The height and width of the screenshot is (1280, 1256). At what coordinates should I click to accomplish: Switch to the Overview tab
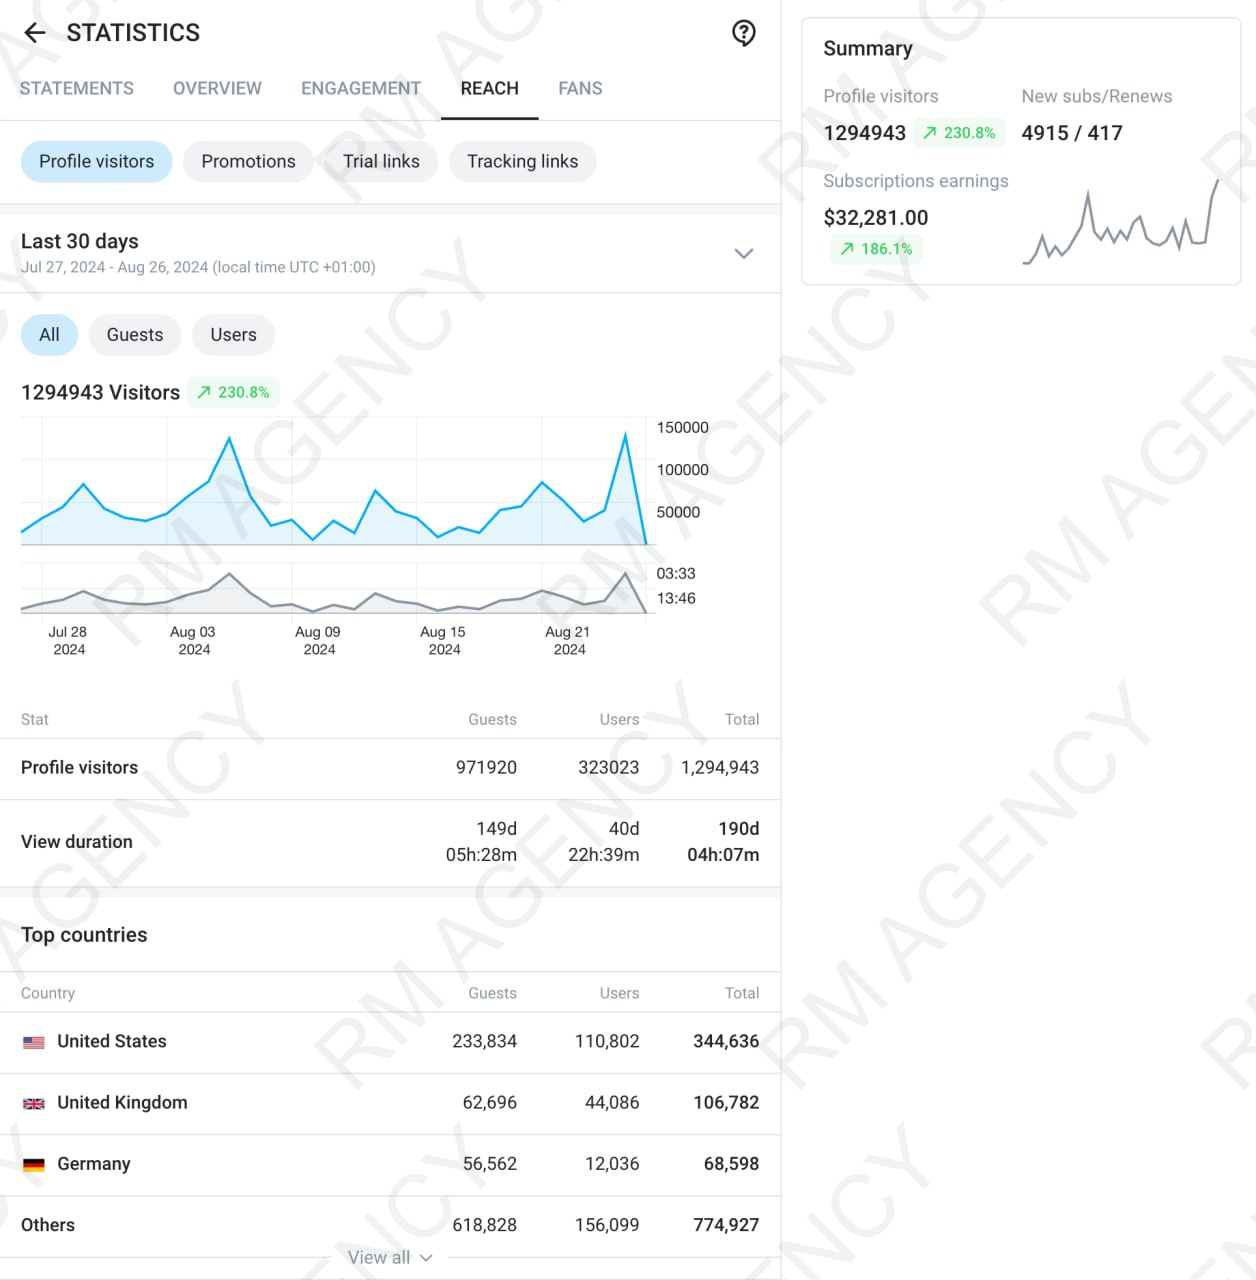pyautogui.click(x=217, y=88)
